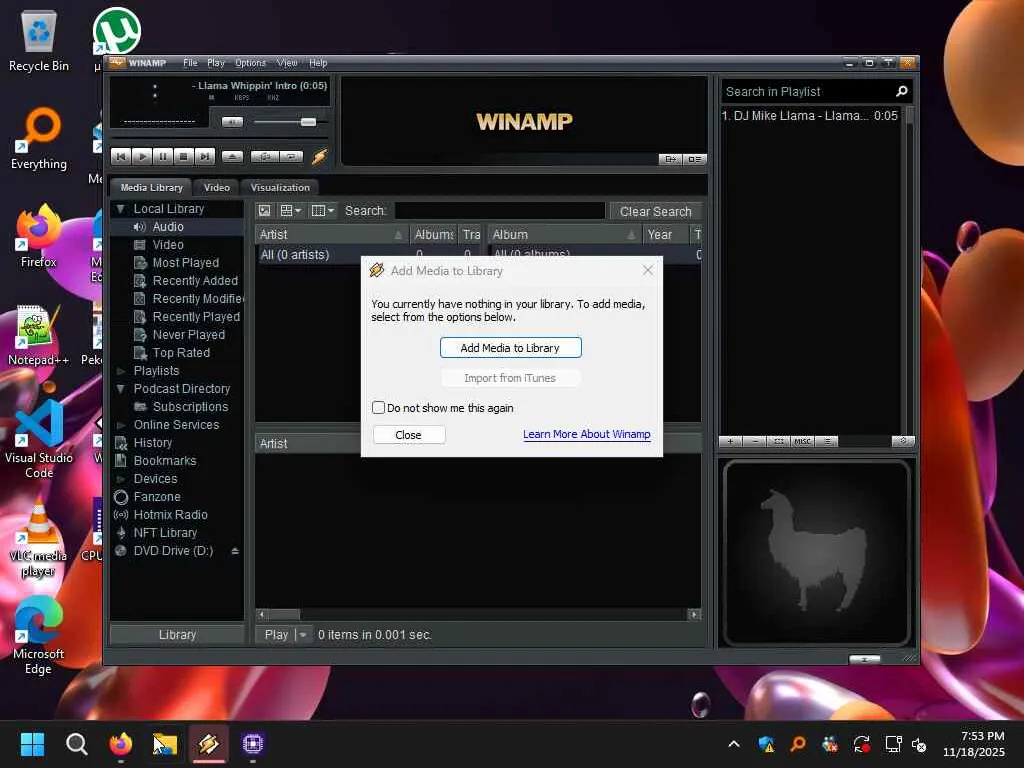
Task: Switch to the Video tab
Action: tap(217, 187)
